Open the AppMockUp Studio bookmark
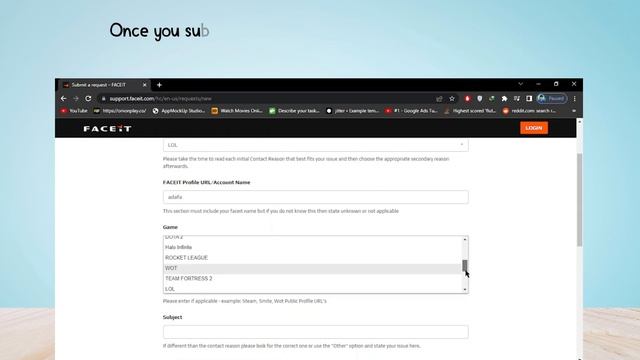 click(x=178, y=111)
